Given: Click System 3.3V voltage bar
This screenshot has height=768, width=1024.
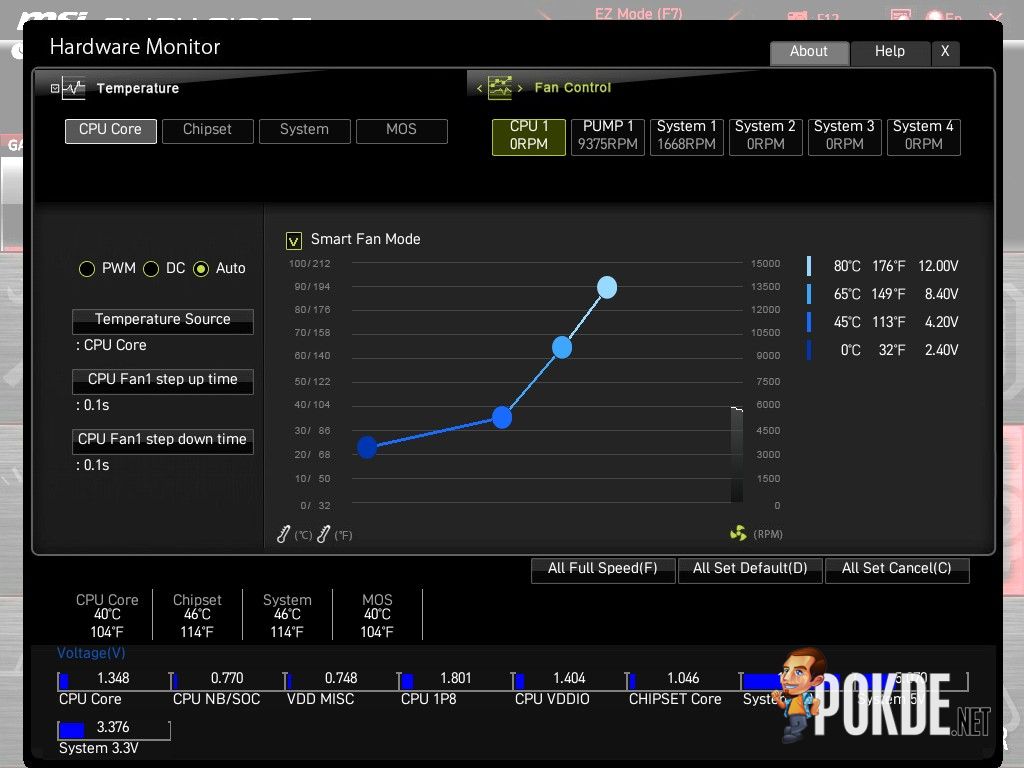Looking at the screenshot, I should 114,729.
